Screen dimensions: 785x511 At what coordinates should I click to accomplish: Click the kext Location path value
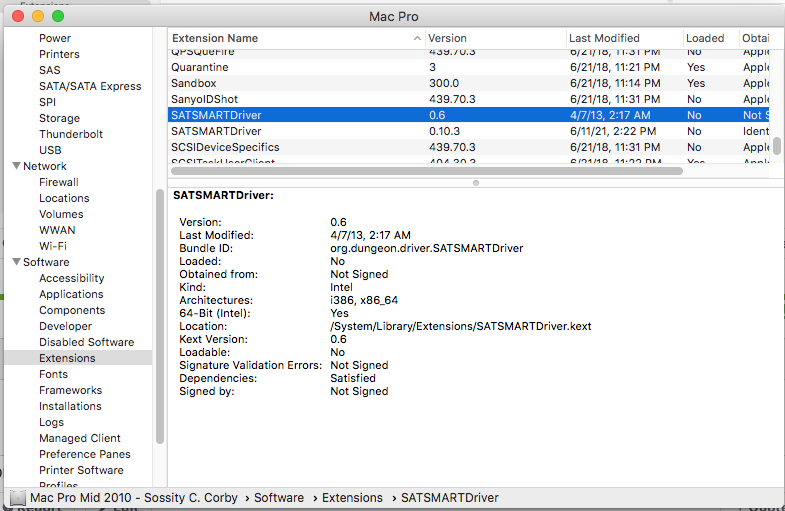click(461, 326)
